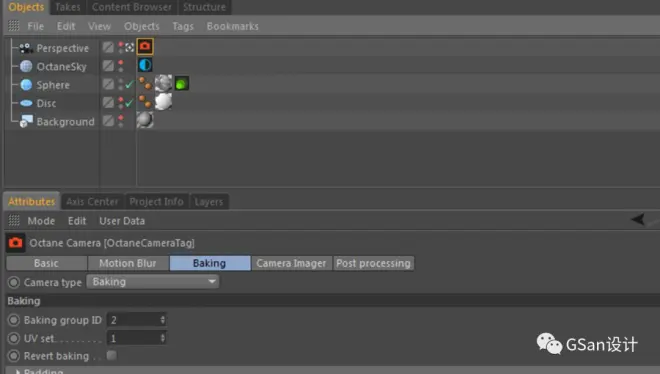
Task: Open the Motion Blur tab
Action: click(x=128, y=263)
